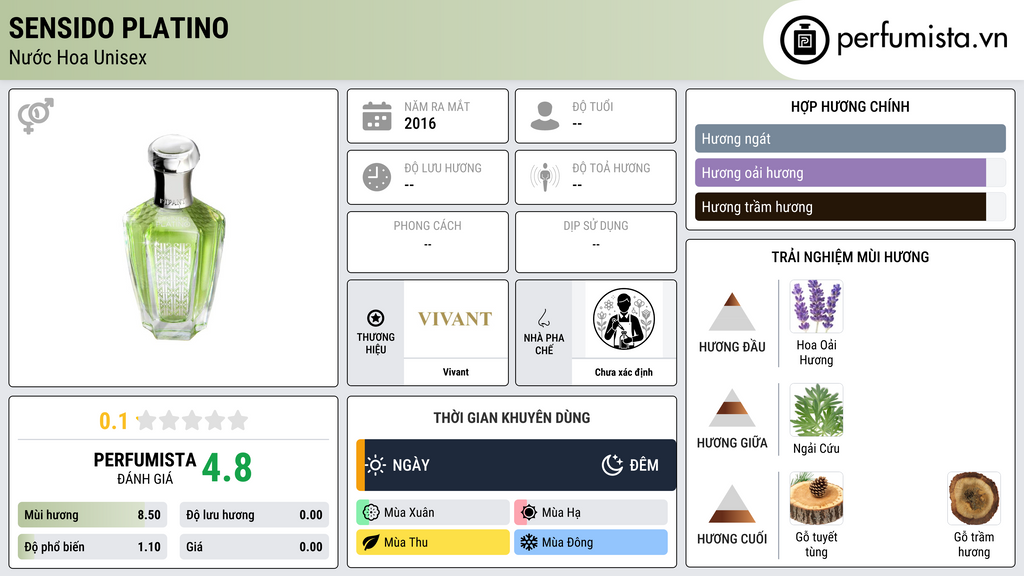The image size is (1024, 576).
Task: Click the Hương giữa pyramid icon
Action: (732, 408)
